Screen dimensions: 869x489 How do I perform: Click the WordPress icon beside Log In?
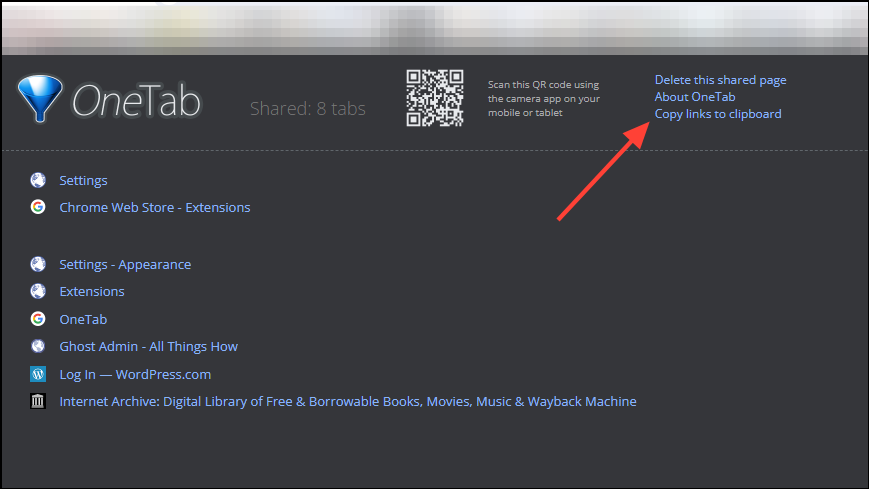[x=38, y=374]
